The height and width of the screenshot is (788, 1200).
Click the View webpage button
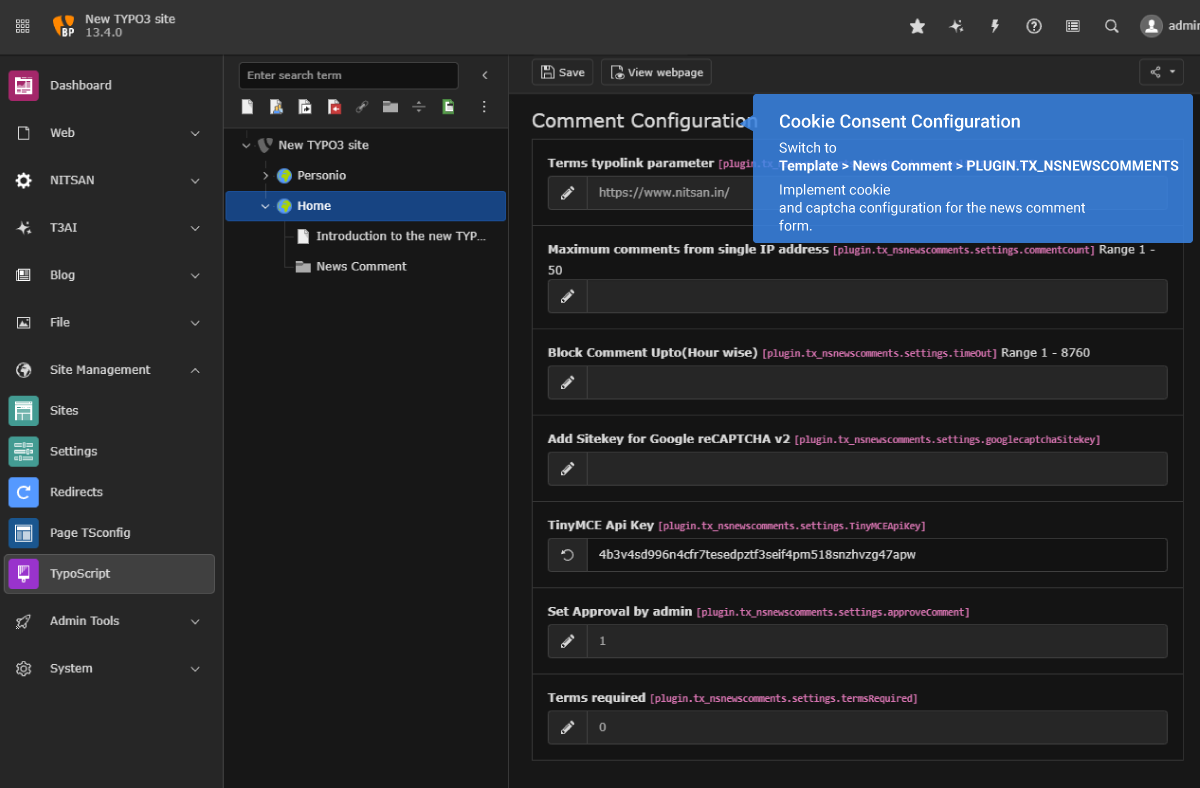pos(656,72)
